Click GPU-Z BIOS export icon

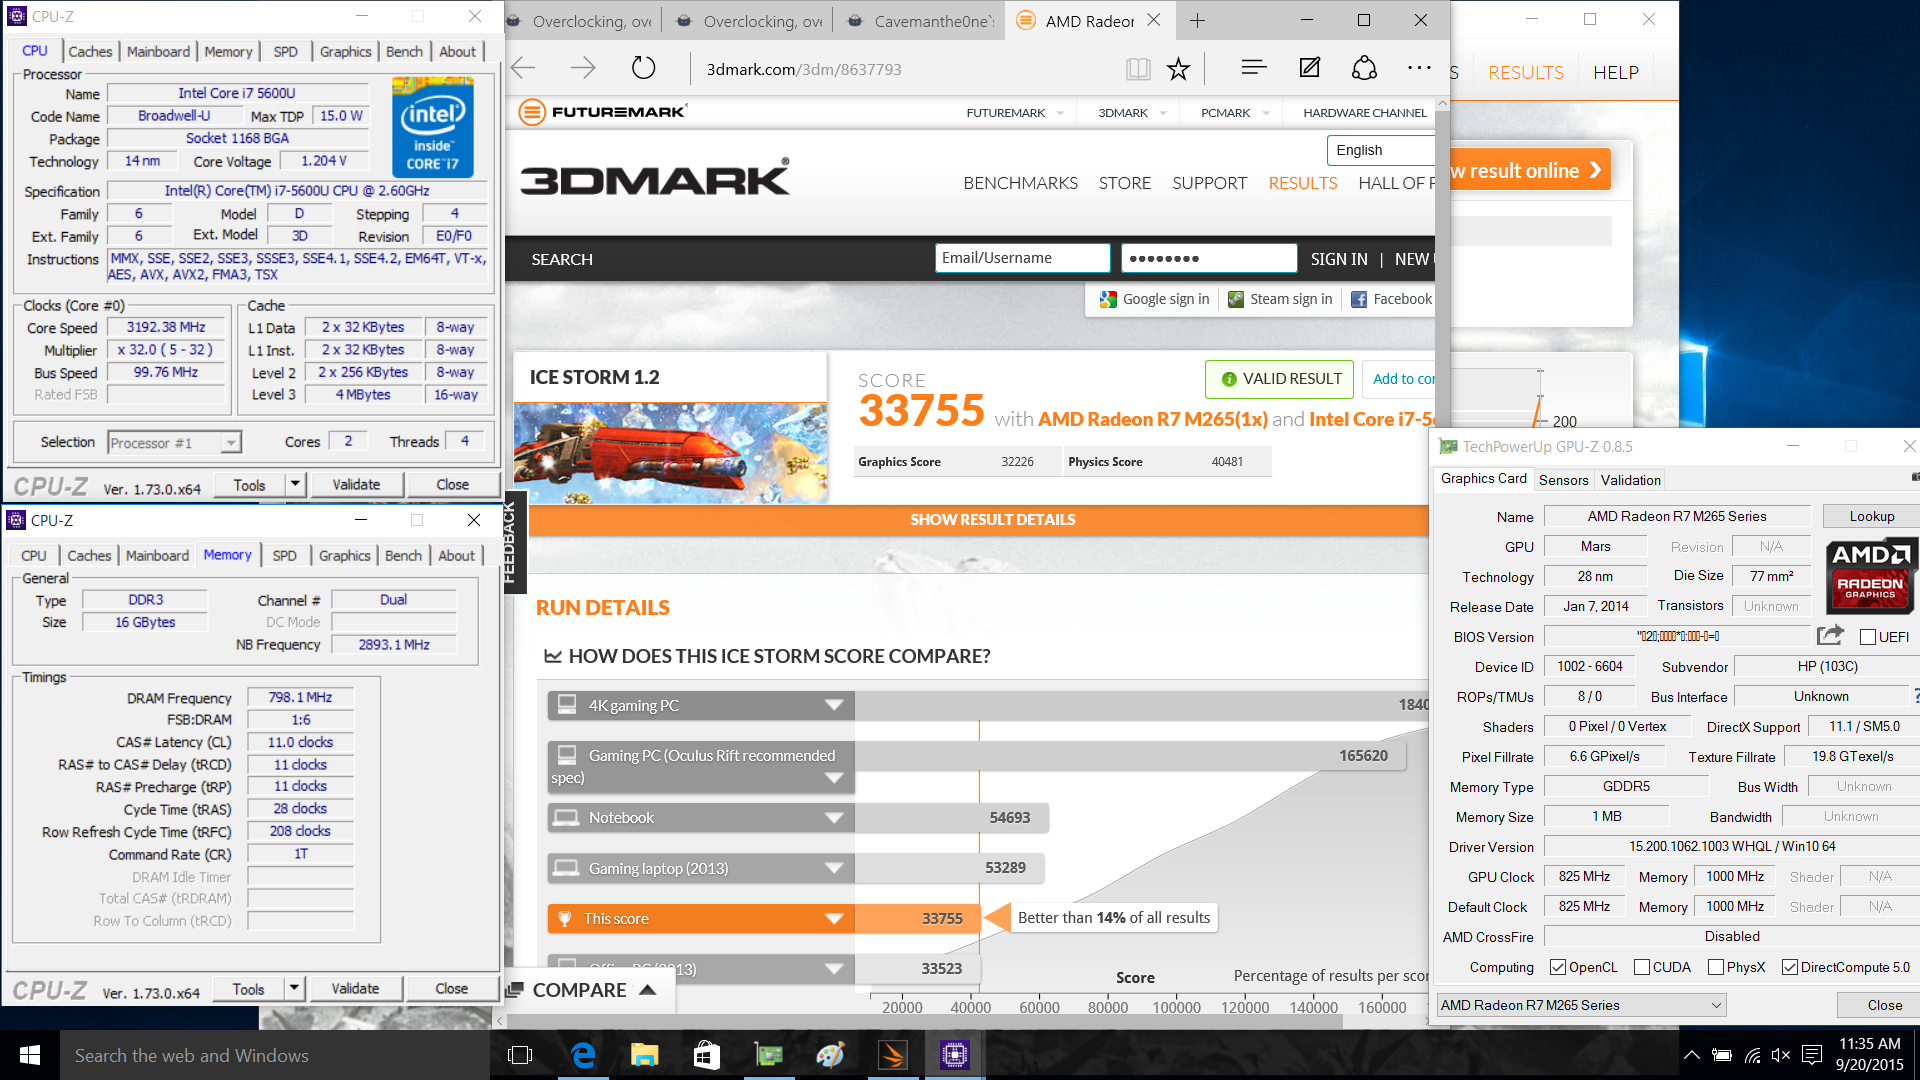tap(1830, 636)
